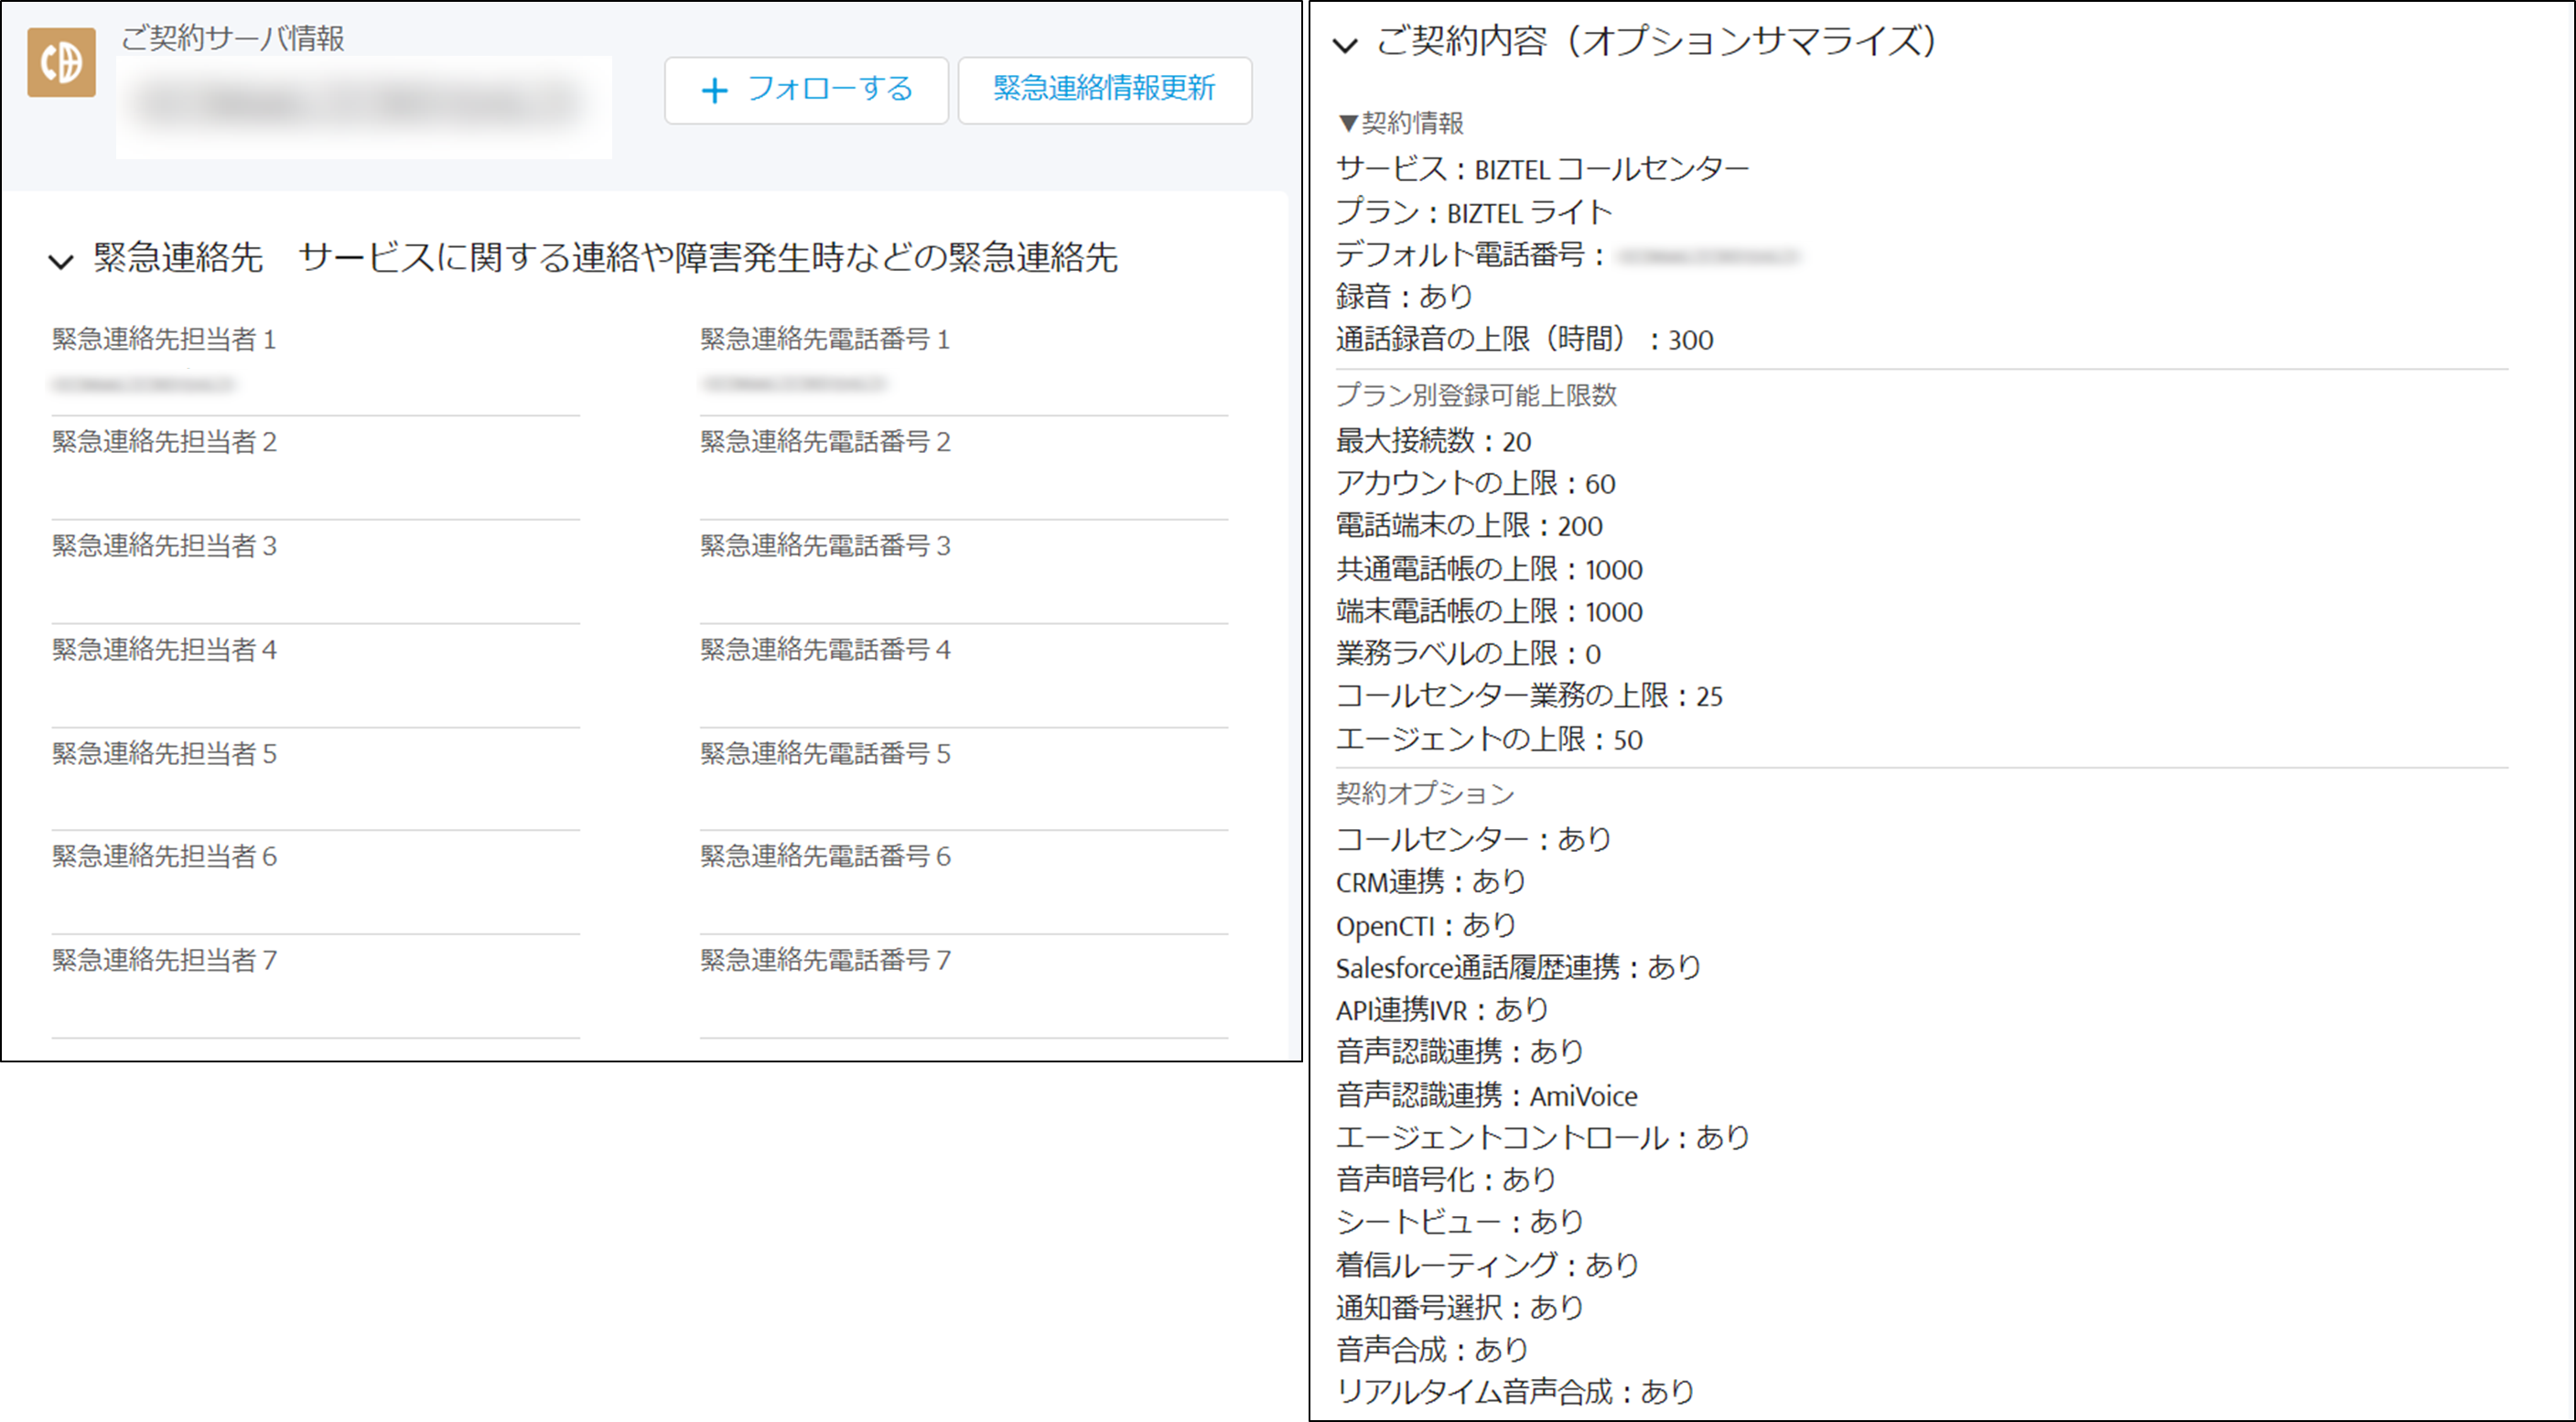Click 業務ラベルの上限：0
Image resolution: width=2576 pixels, height=1422 pixels.
click(1468, 654)
